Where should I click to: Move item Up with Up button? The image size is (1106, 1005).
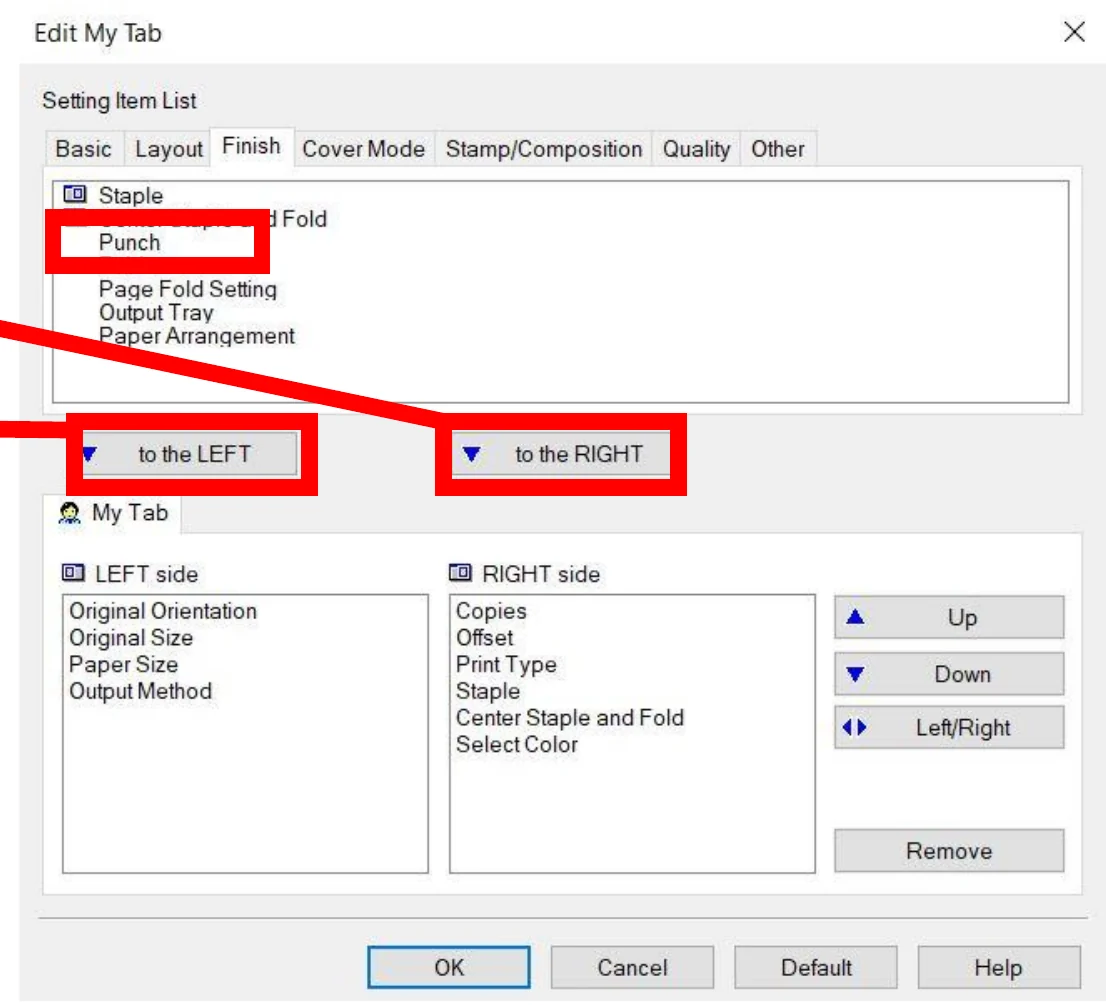949,617
